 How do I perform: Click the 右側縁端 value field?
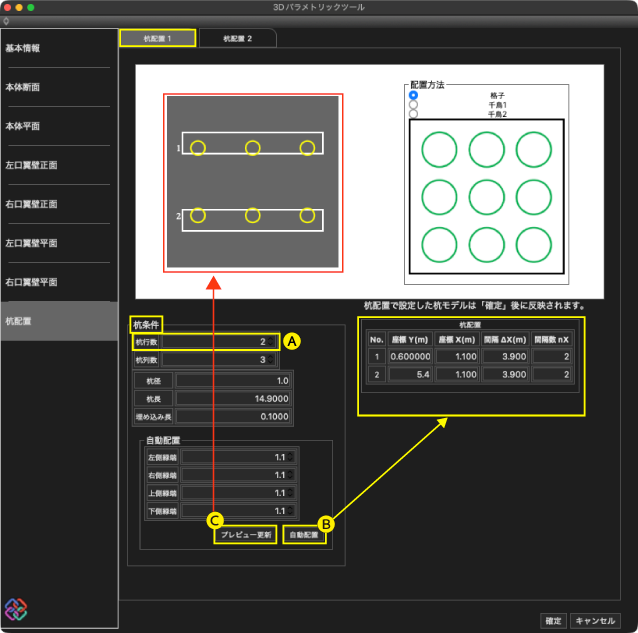click(238, 475)
